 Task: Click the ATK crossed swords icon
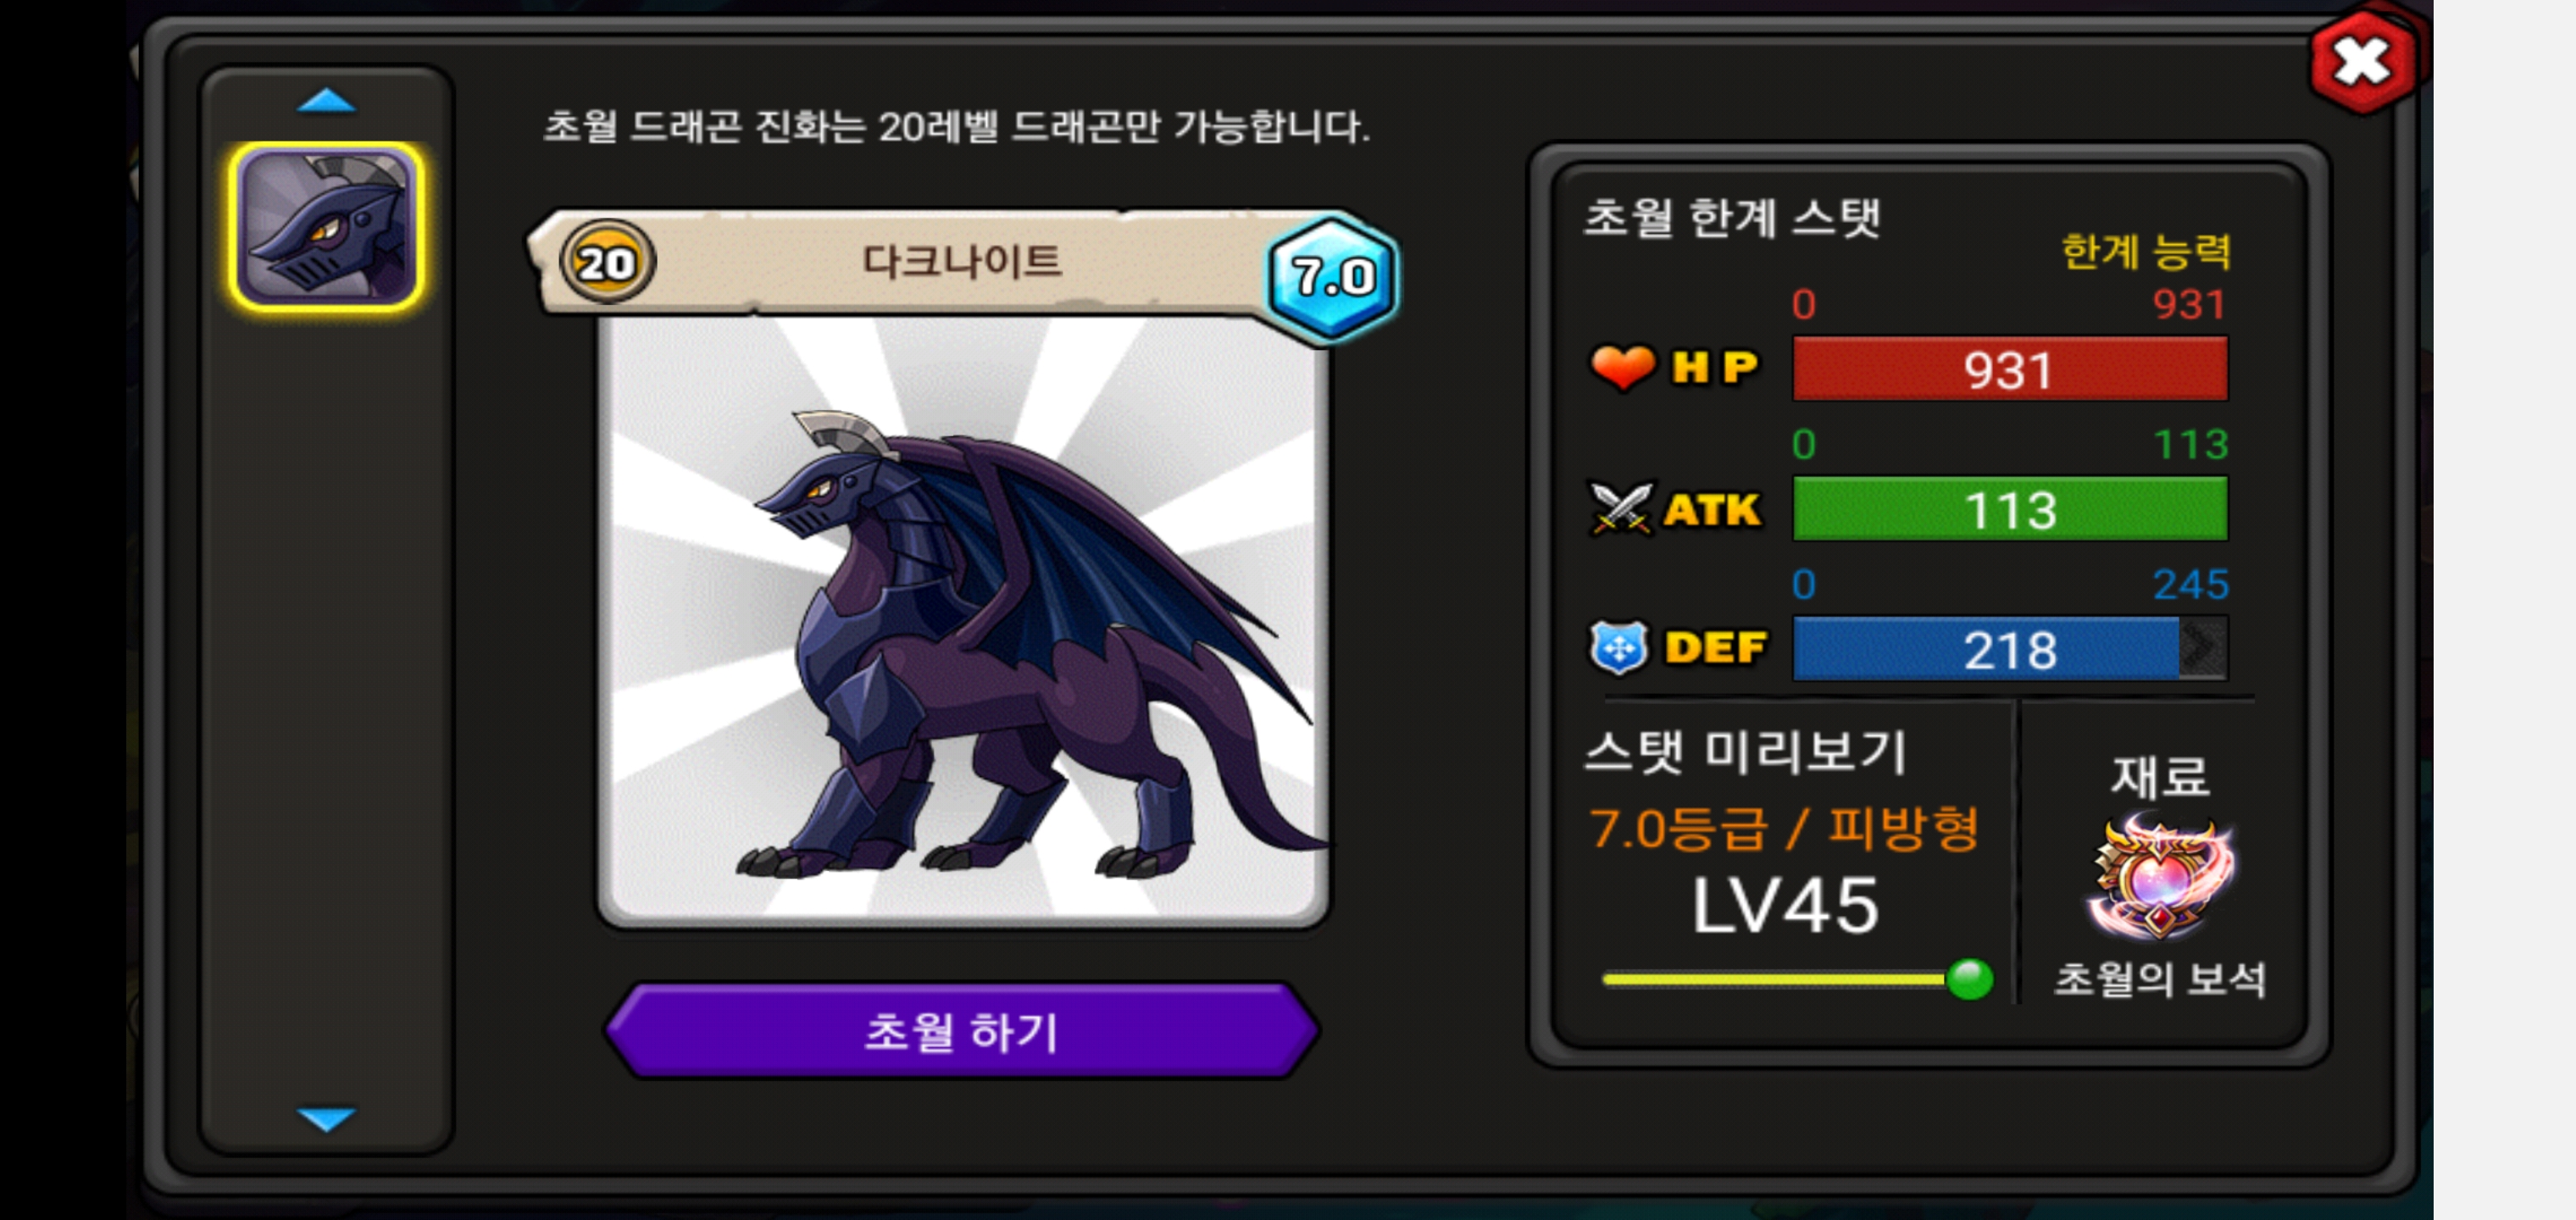[1621, 508]
